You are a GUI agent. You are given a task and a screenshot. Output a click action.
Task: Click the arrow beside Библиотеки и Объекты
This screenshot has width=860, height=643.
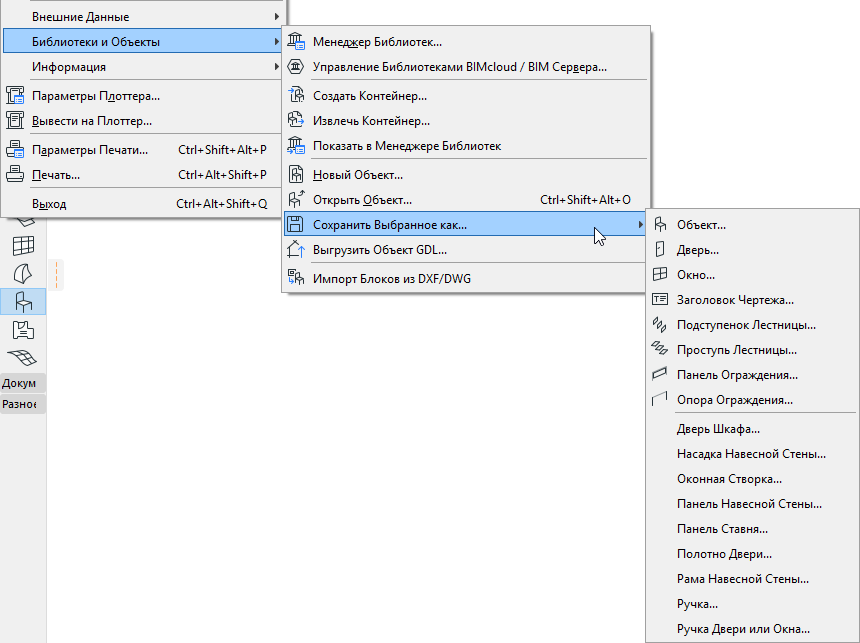(276, 42)
